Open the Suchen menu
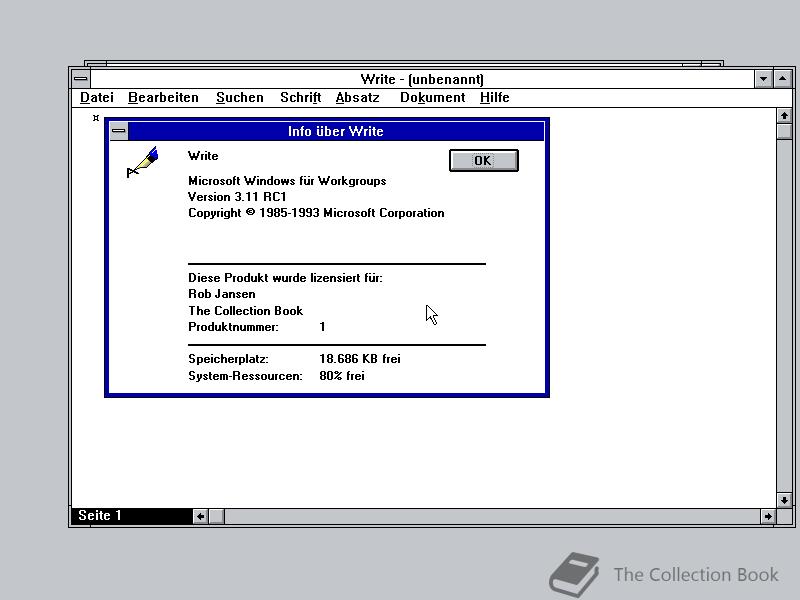The height and width of the screenshot is (600, 800). (239, 97)
